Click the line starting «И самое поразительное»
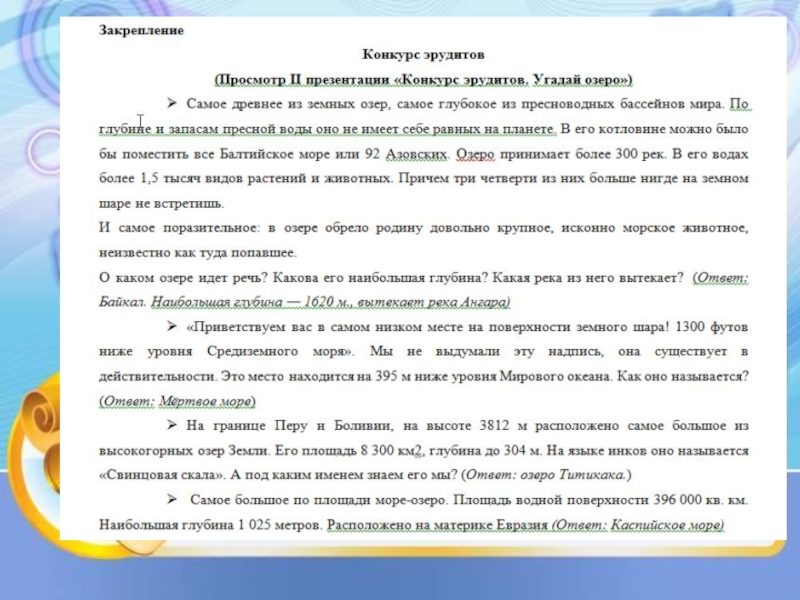The height and width of the screenshot is (600, 800). click(x=423, y=228)
